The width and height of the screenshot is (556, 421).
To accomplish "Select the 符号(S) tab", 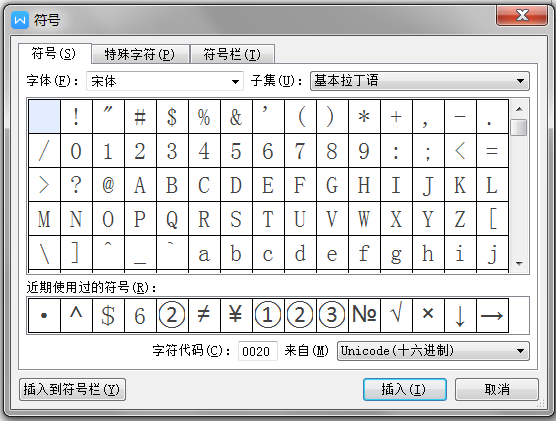I will [54, 54].
